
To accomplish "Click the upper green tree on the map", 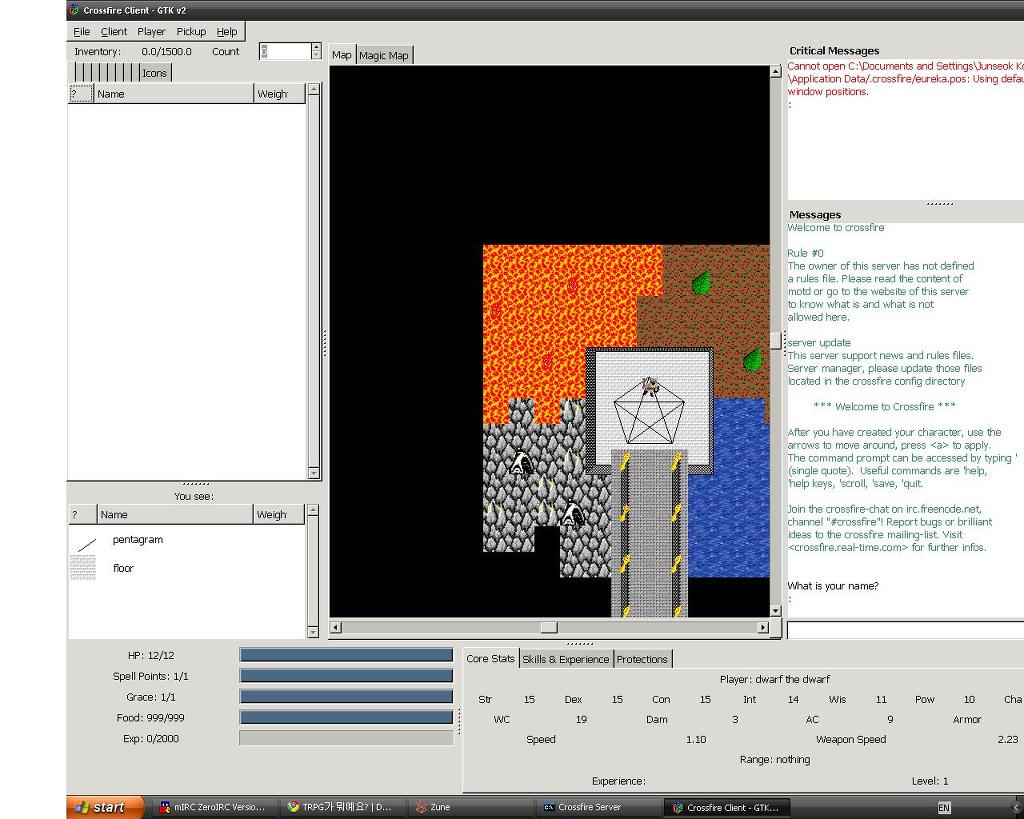I will pos(702,283).
